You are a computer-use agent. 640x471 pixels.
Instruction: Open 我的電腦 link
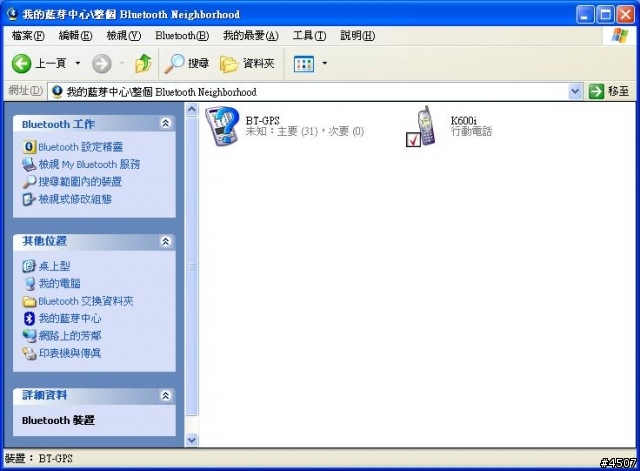[x=59, y=284]
